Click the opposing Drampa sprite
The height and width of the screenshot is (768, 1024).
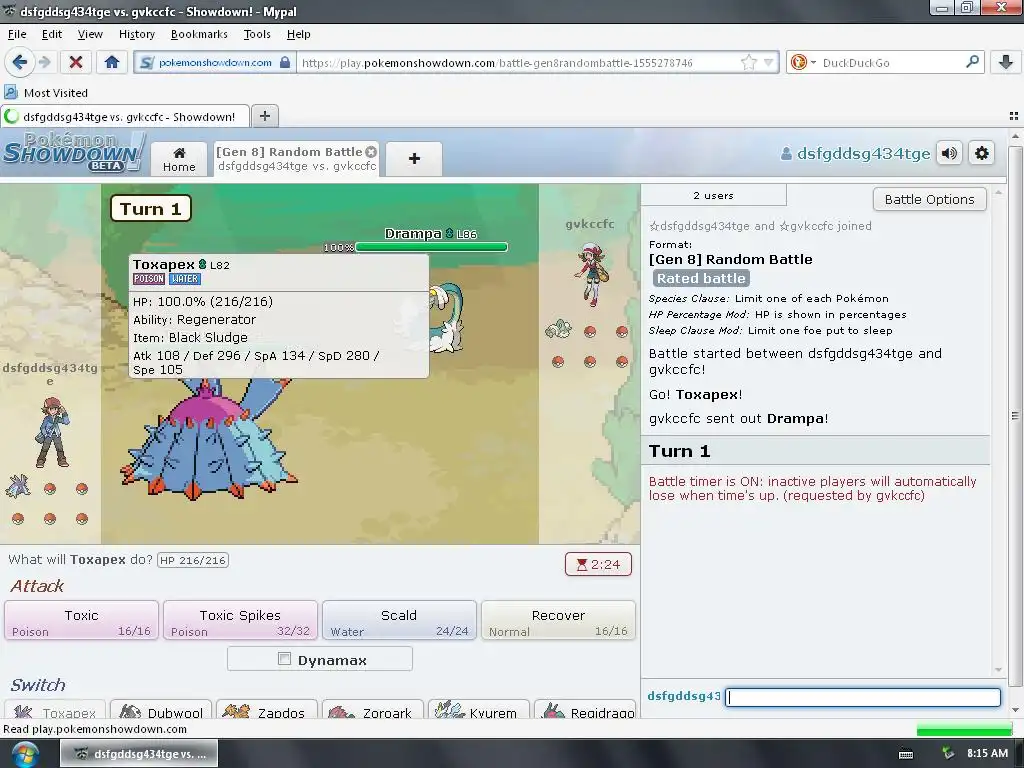tap(445, 318)
